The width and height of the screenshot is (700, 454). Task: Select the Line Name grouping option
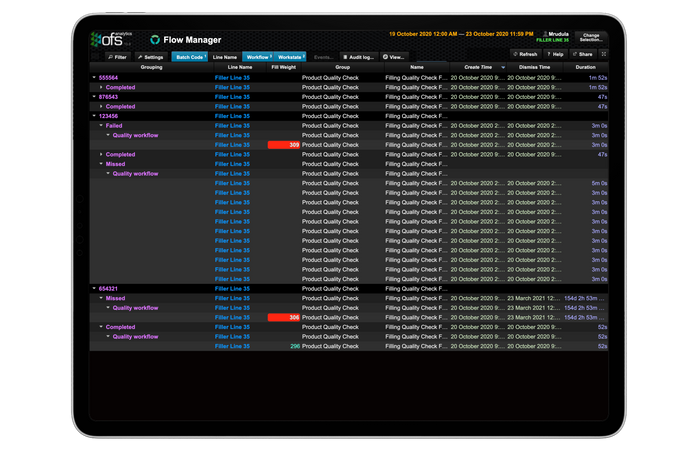click(224, 57)
